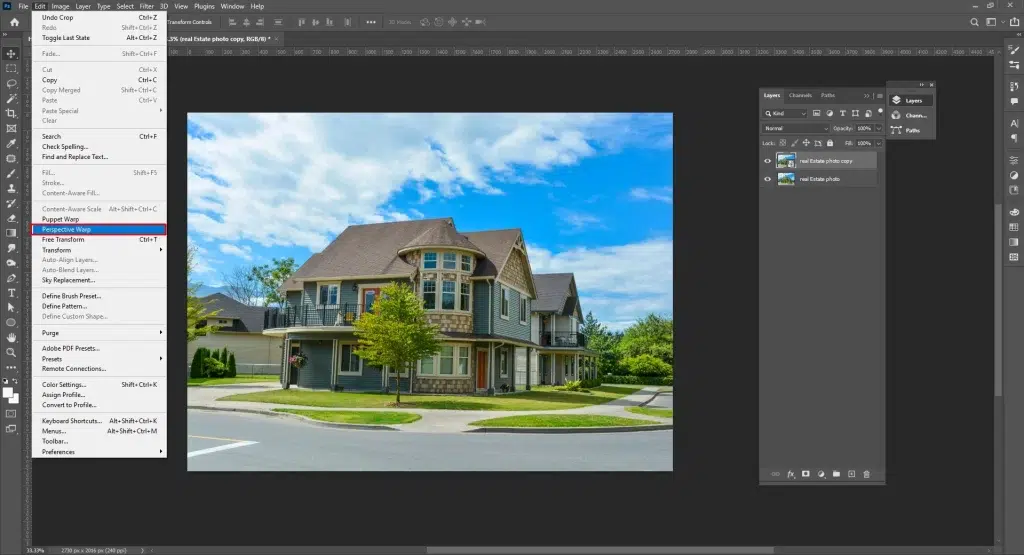This screenshot has height=555, width=1024.
Task: Open the Filter menu
Action: 146,6
